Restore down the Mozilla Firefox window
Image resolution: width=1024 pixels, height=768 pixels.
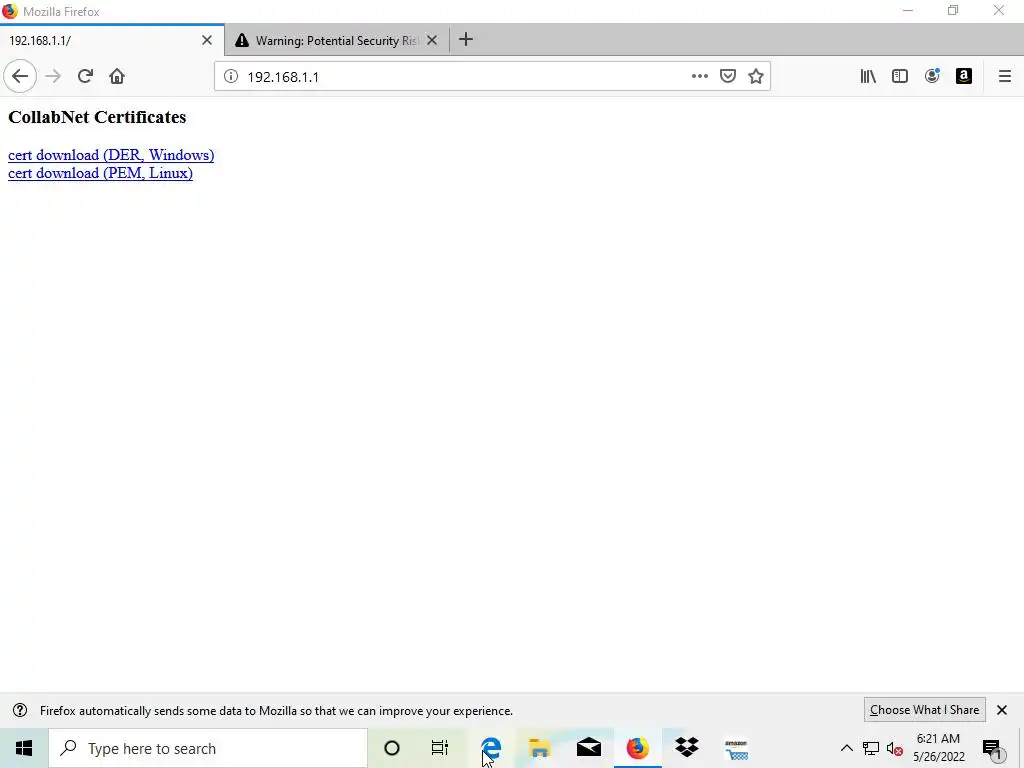tap(953, 10)
